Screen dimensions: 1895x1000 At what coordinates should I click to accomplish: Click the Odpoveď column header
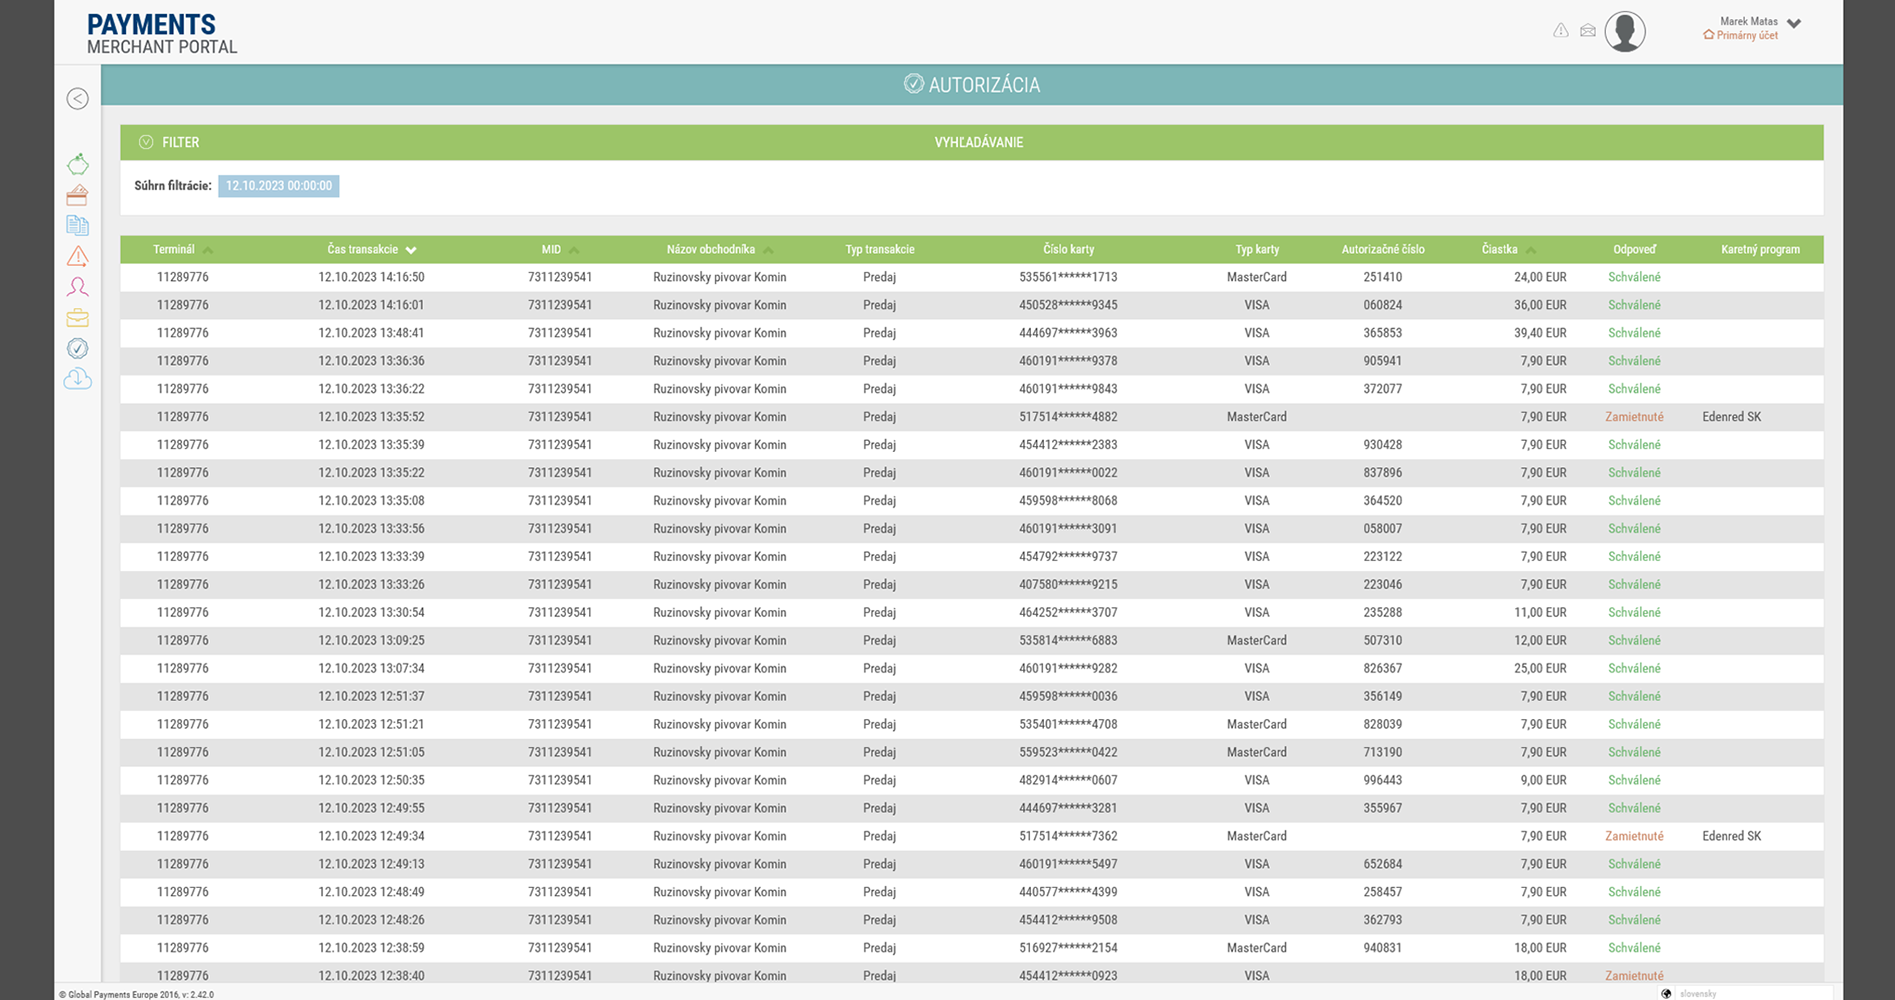click(1635, 249)
